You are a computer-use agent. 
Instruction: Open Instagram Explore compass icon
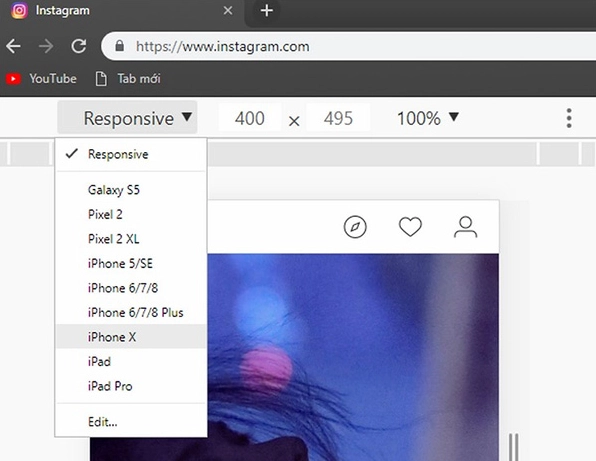click(x=355, y=227)
